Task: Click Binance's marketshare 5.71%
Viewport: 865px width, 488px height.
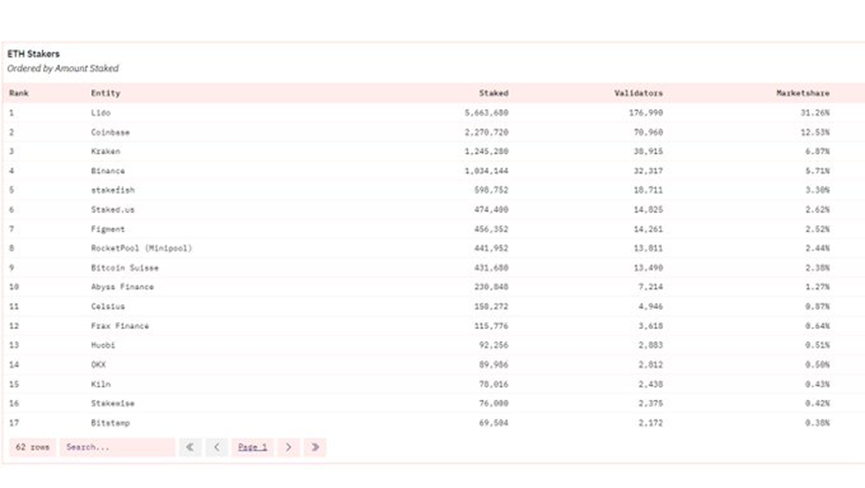Action: click(817, 171)
